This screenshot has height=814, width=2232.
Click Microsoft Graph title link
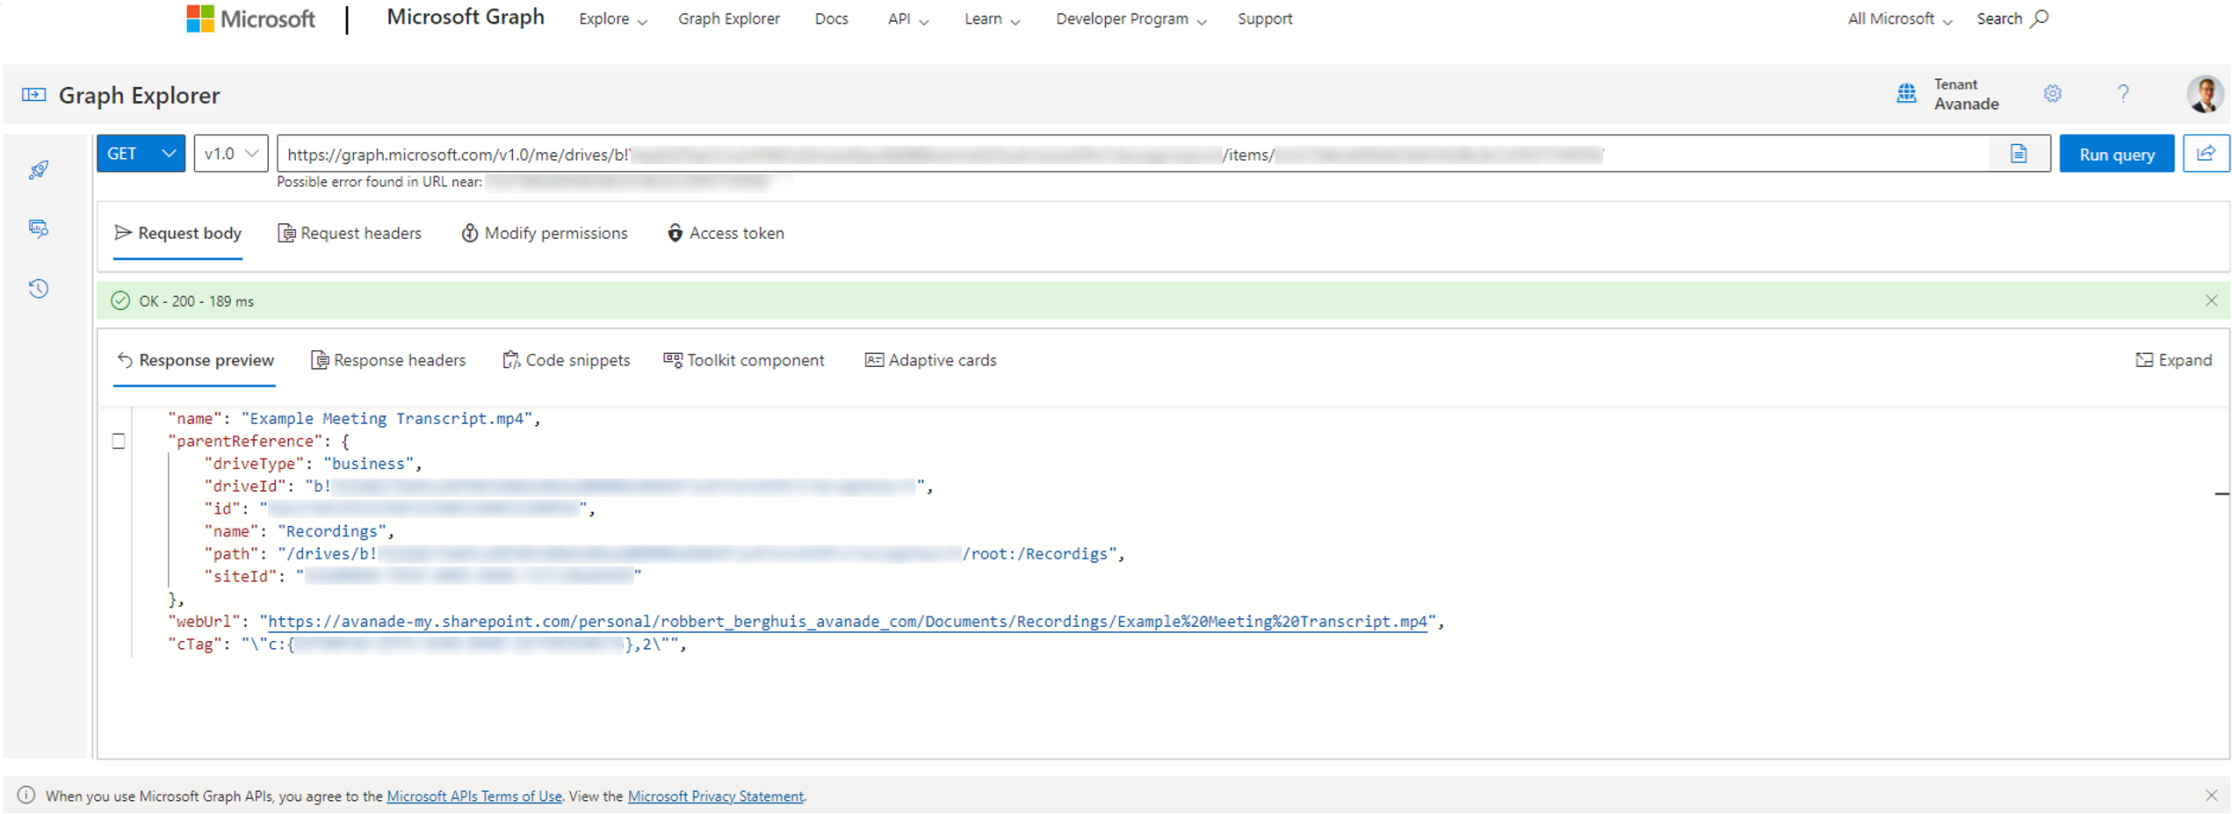pos(466,17)
